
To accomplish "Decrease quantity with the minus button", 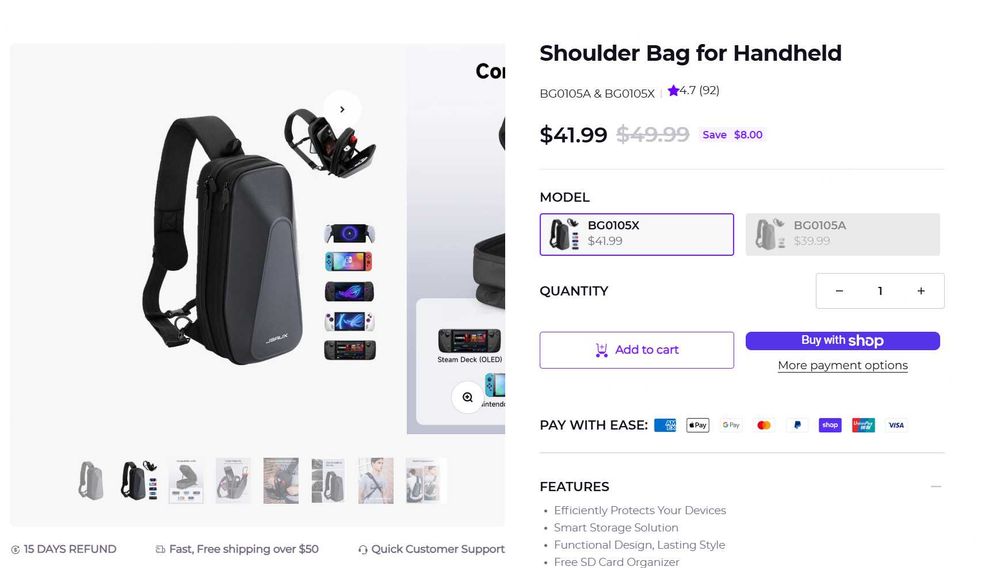I will pos(839,291).
